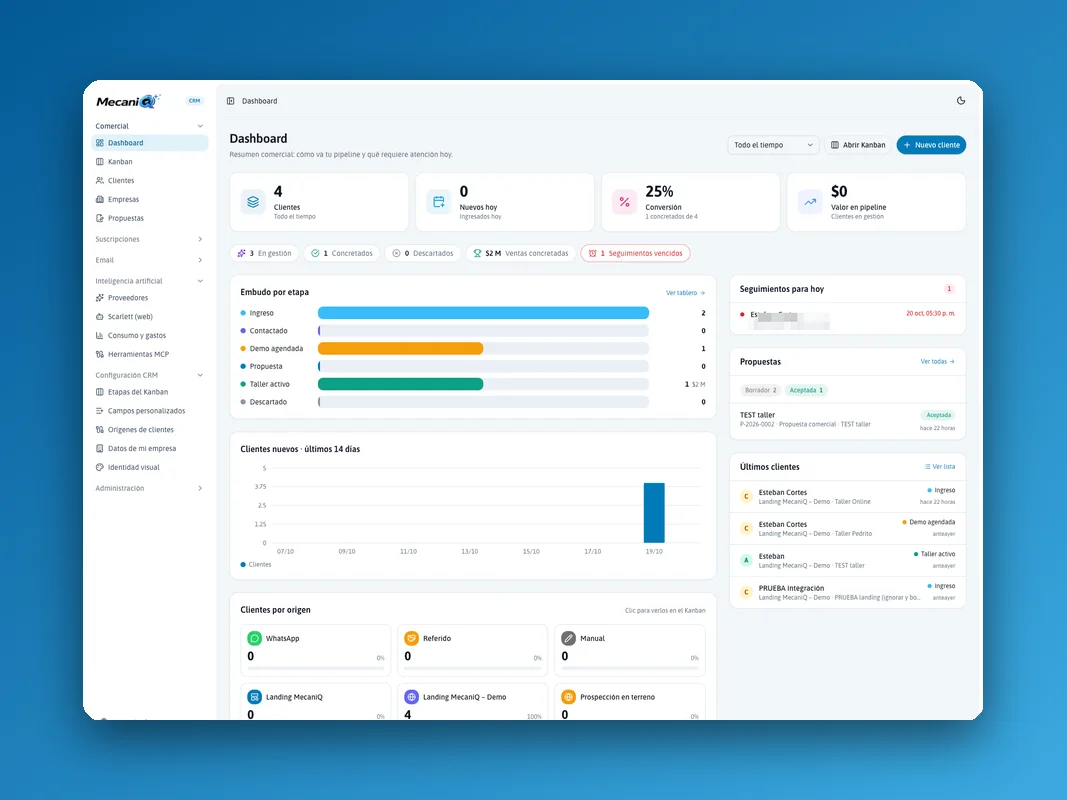Screen dimensions: 1067x800
Task: Click the Dashboard breadcrumb text
Action: click(259, 101)
